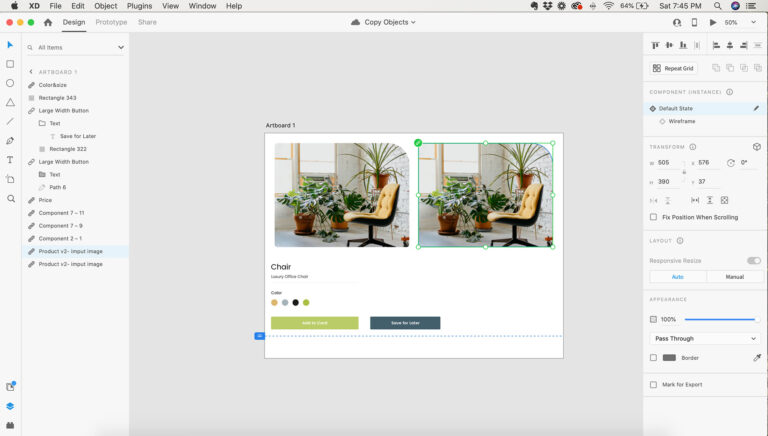The image size is (768, 436).
Task: Click the border color swatch
Action: click(x=669, y=358)
